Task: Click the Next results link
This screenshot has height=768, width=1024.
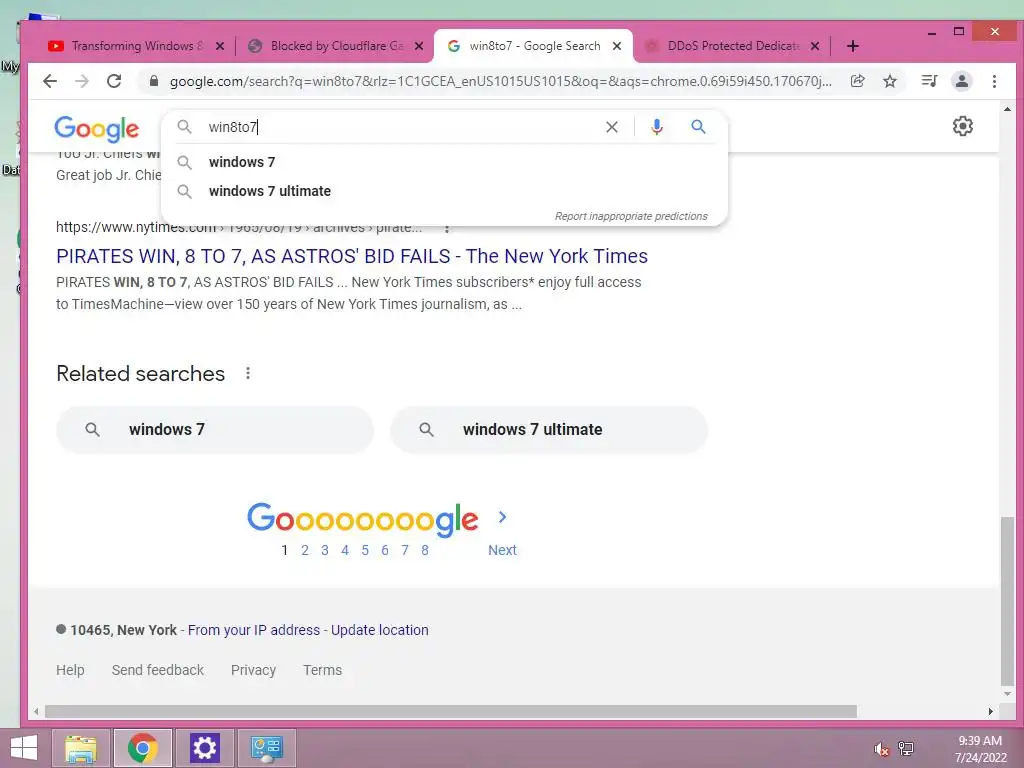Action: [x=502, y=551]
